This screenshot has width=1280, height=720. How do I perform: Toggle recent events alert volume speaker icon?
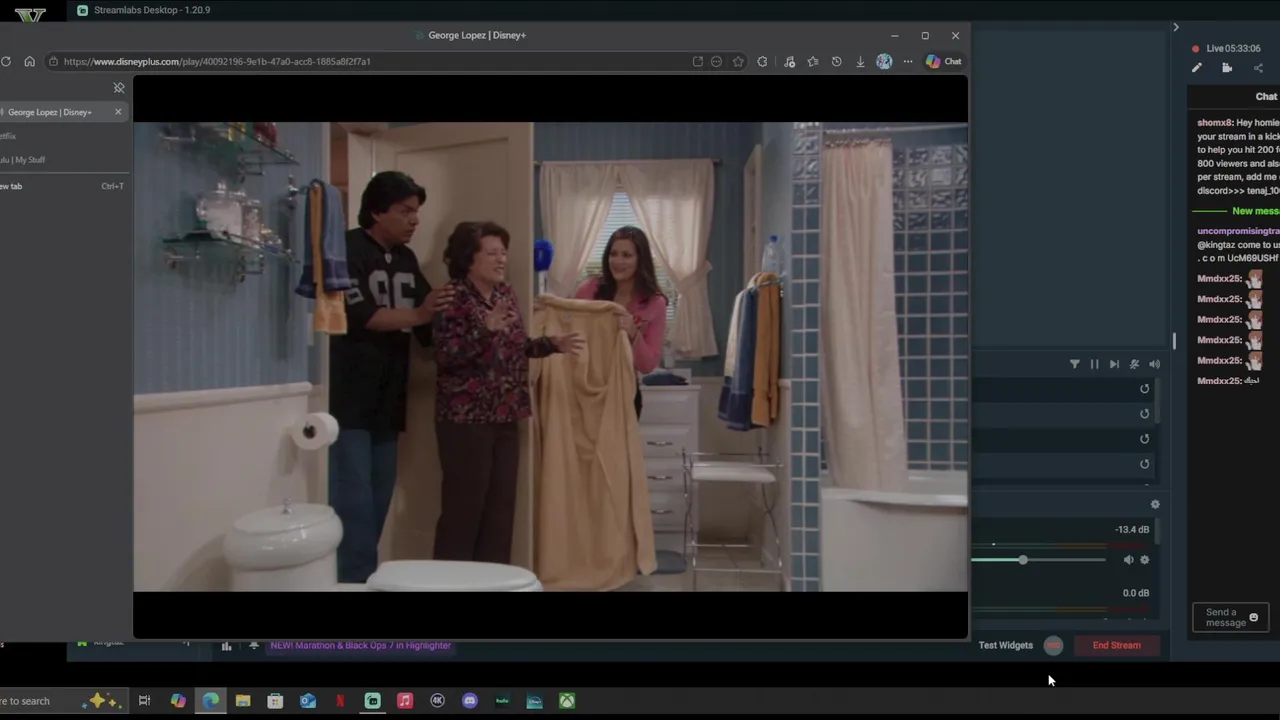[x=1154, y=364]
